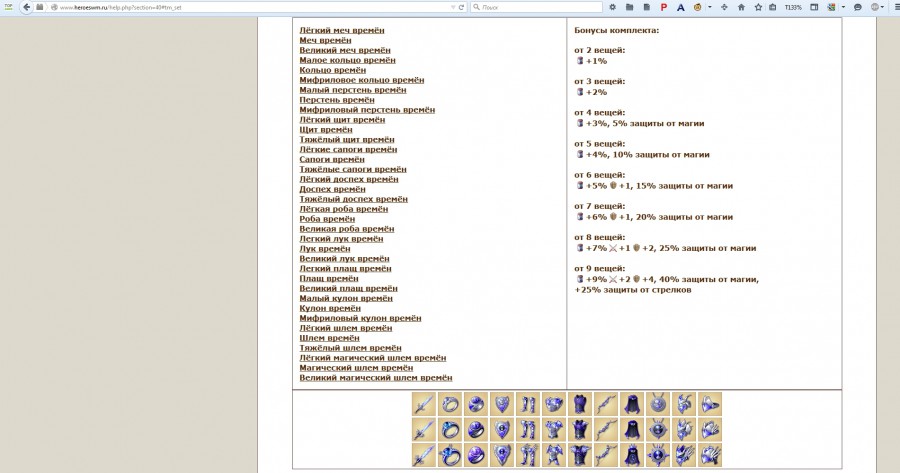Click the top-row light sword of times icon

(423, 404)
